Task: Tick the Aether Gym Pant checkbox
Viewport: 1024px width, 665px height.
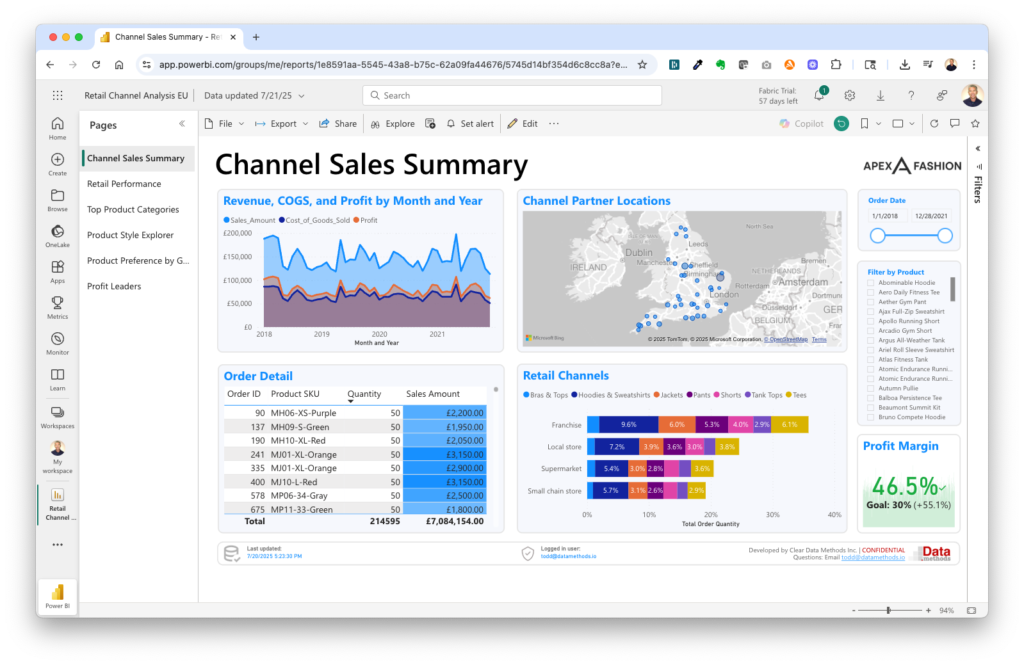Action: coord(871,302)
